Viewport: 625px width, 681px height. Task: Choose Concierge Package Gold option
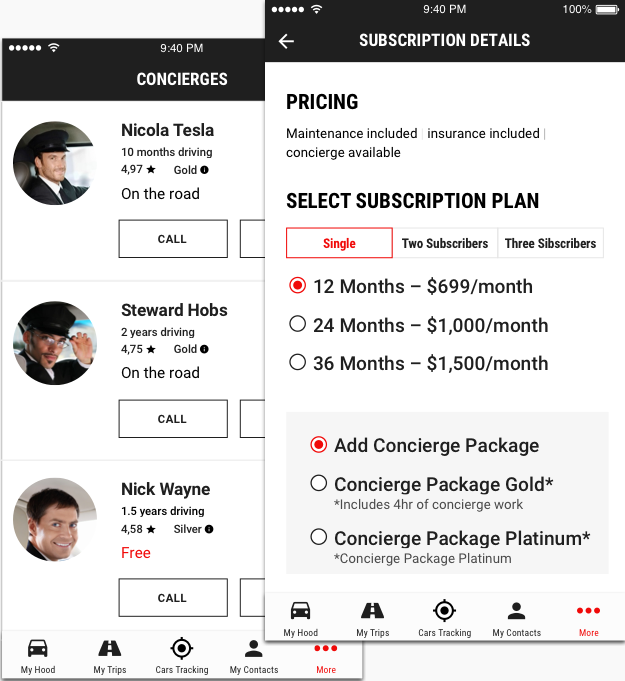(319, 484)
